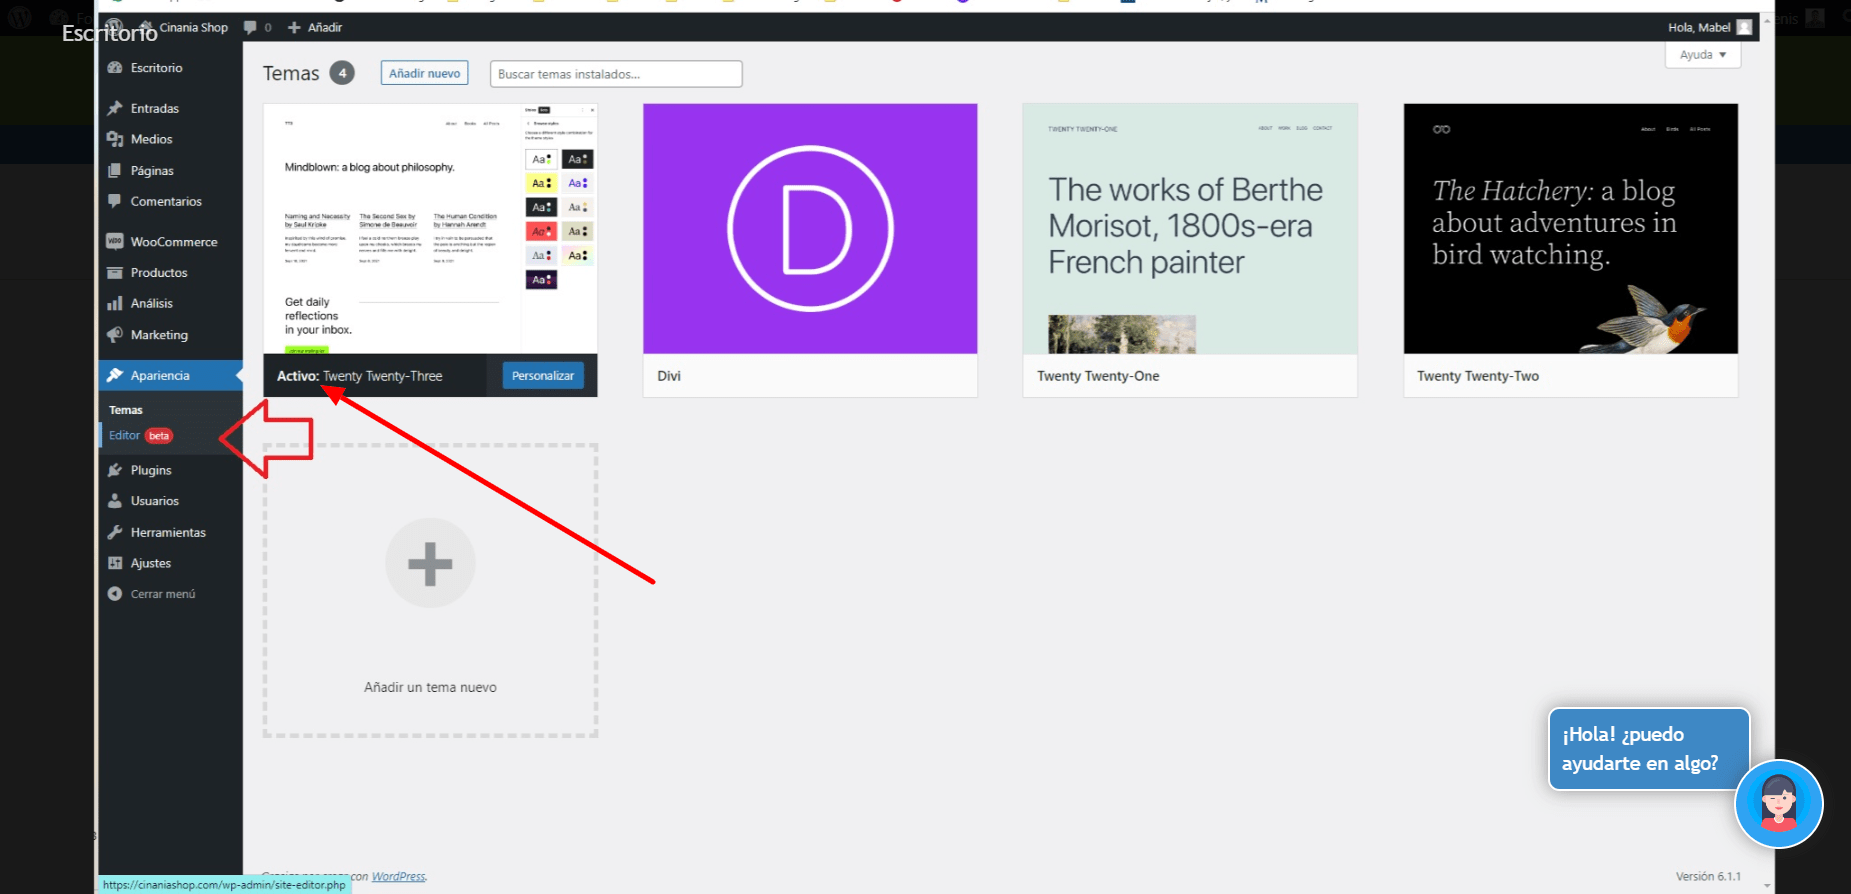Focus the Buscar temas instalados search field
The height and width of the screenshot is (894, 1851).
pyautogui.click(x=616, y=74)
